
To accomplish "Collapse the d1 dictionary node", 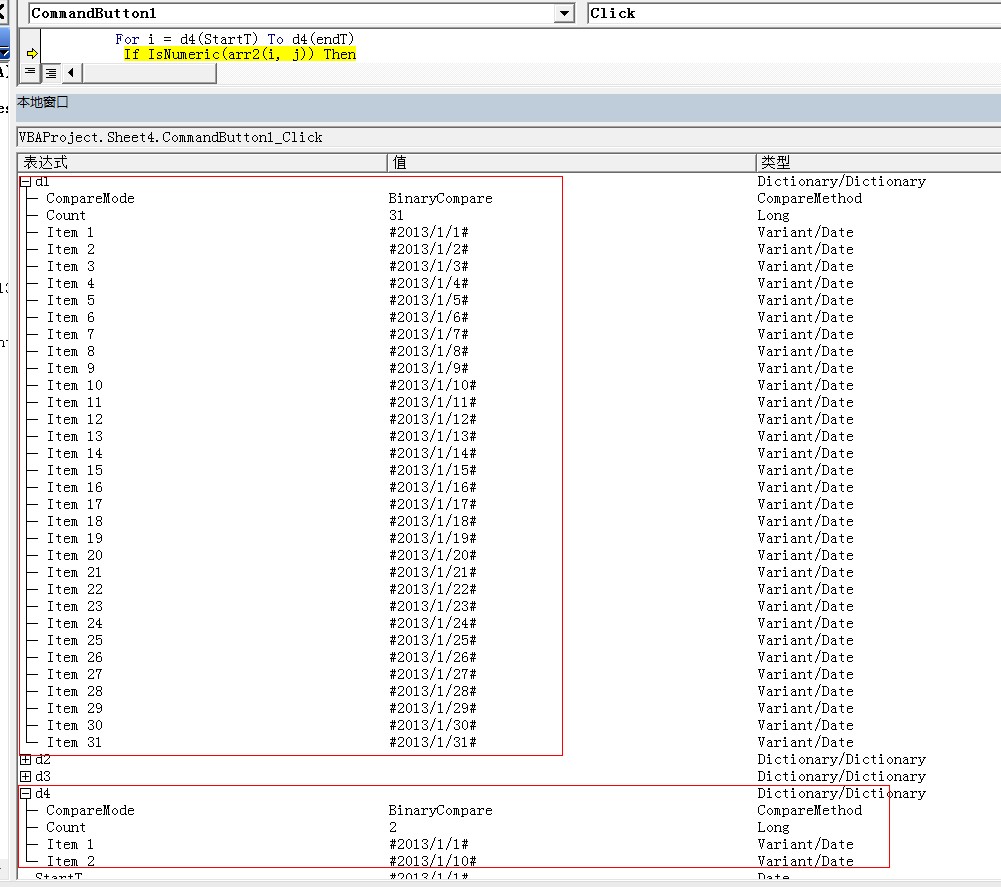I will point(26,182).
